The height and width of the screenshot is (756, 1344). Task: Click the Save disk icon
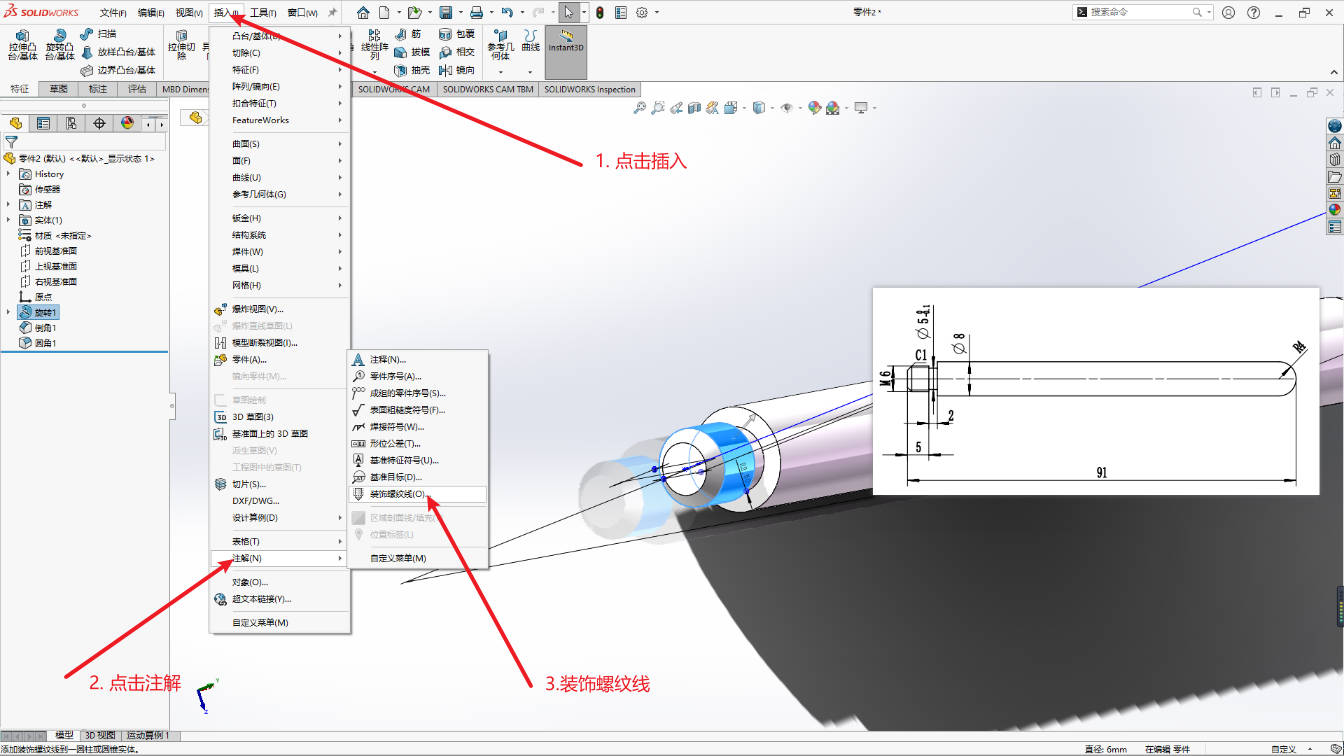[445, 13]
